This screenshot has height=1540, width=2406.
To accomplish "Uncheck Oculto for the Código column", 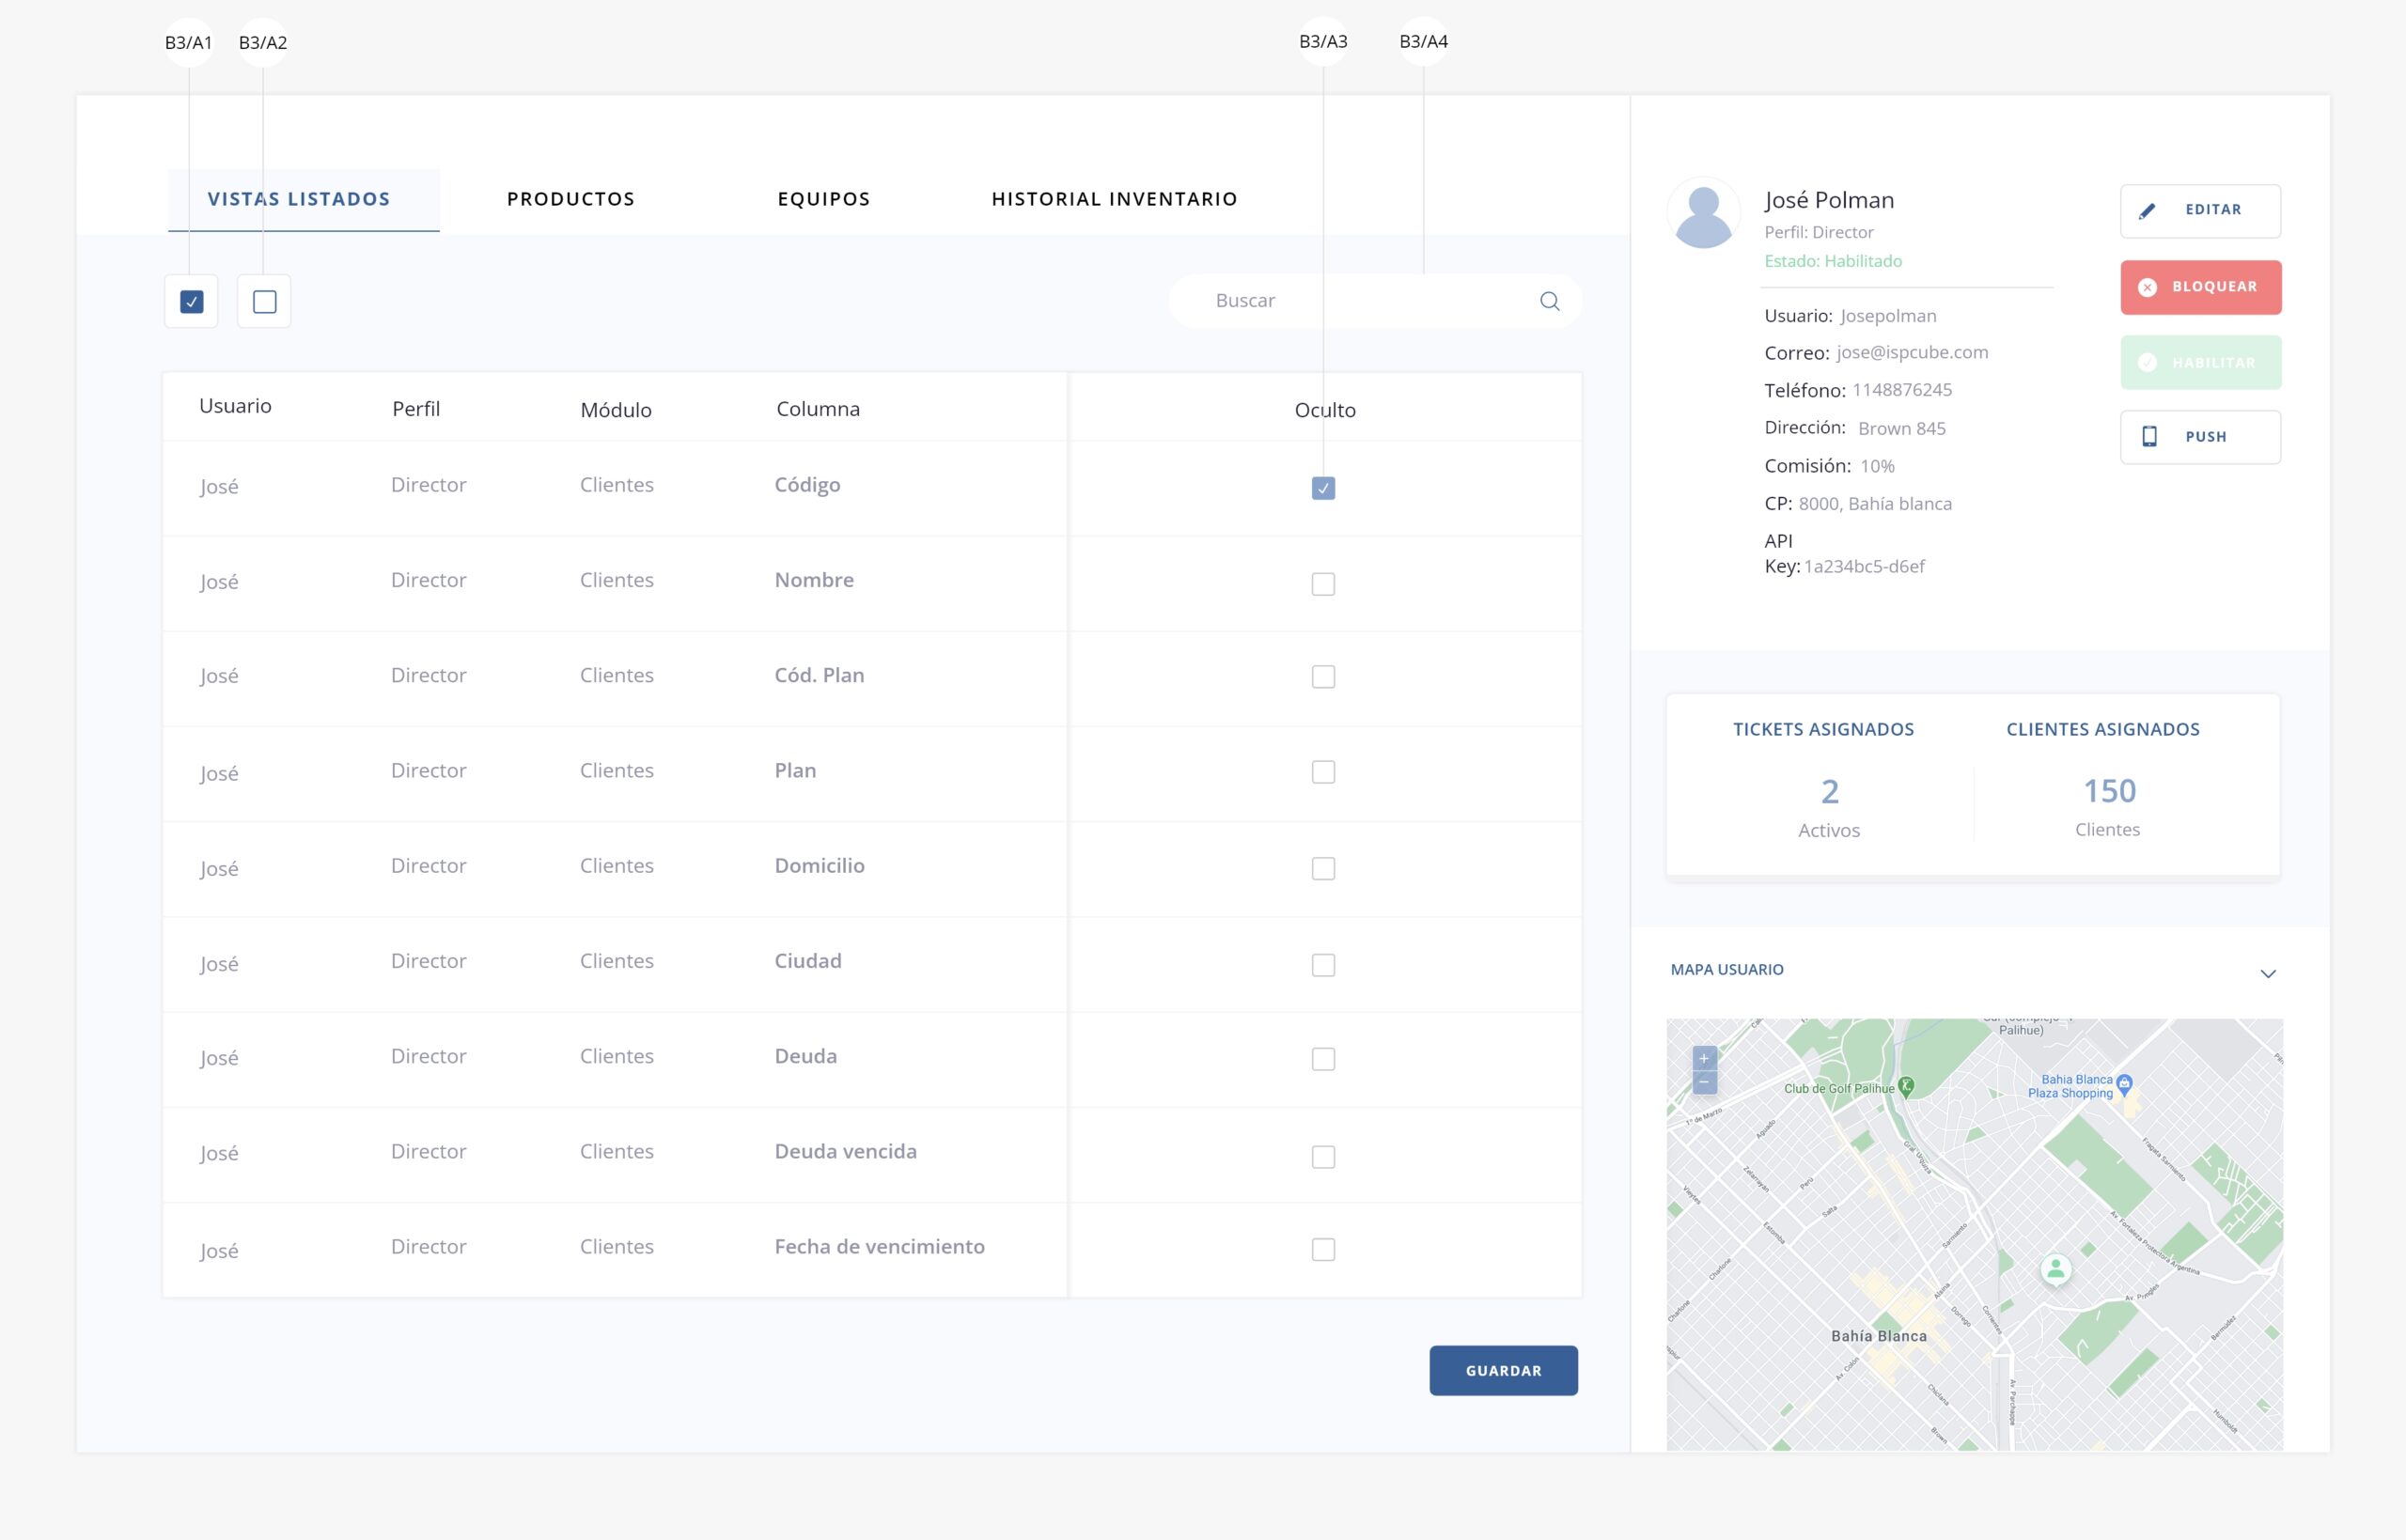I will point(1322,488).
